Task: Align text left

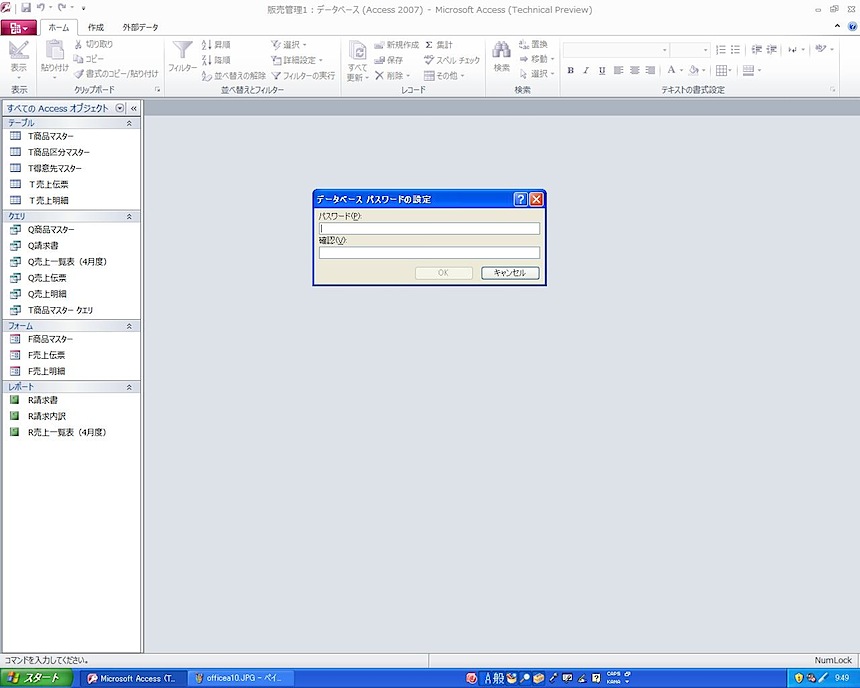Action: [619, 70]
